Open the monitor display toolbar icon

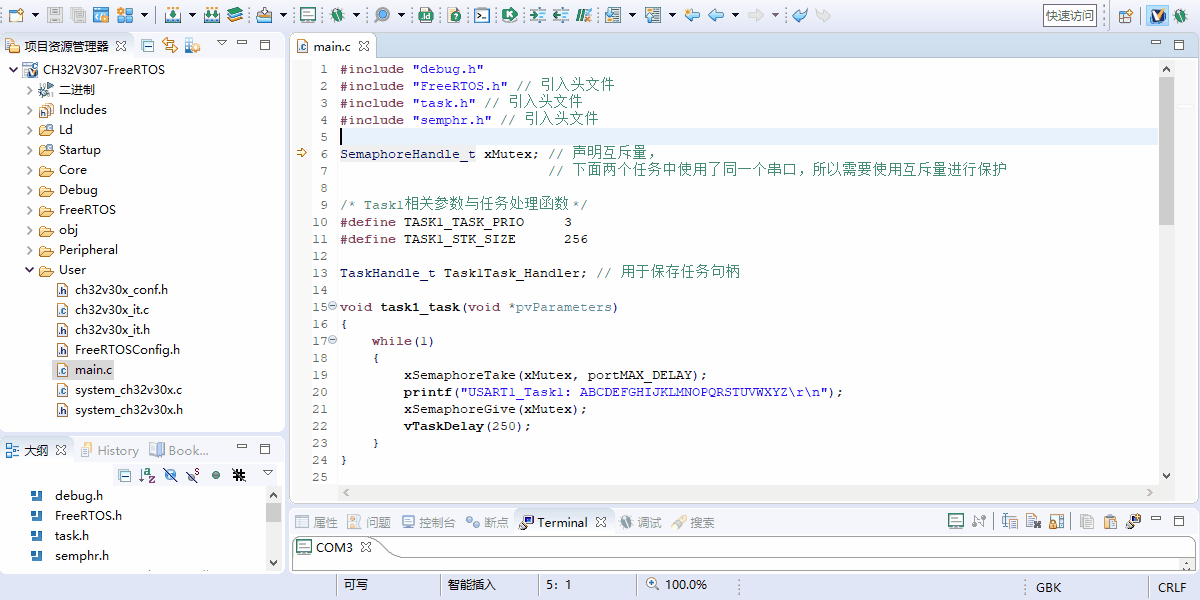[308, 15]
